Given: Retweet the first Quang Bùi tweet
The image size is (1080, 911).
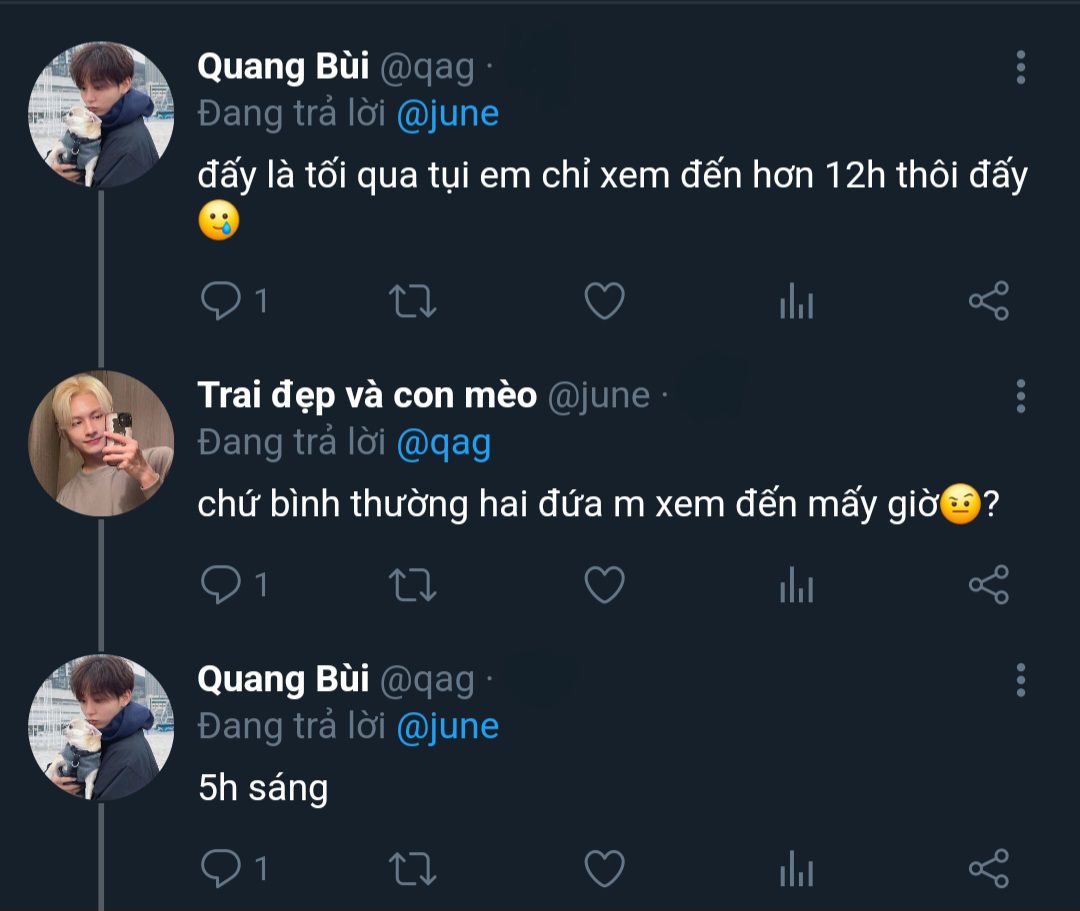Looking at the screenshot, I should pyautogui.click(x=411, y=301).
